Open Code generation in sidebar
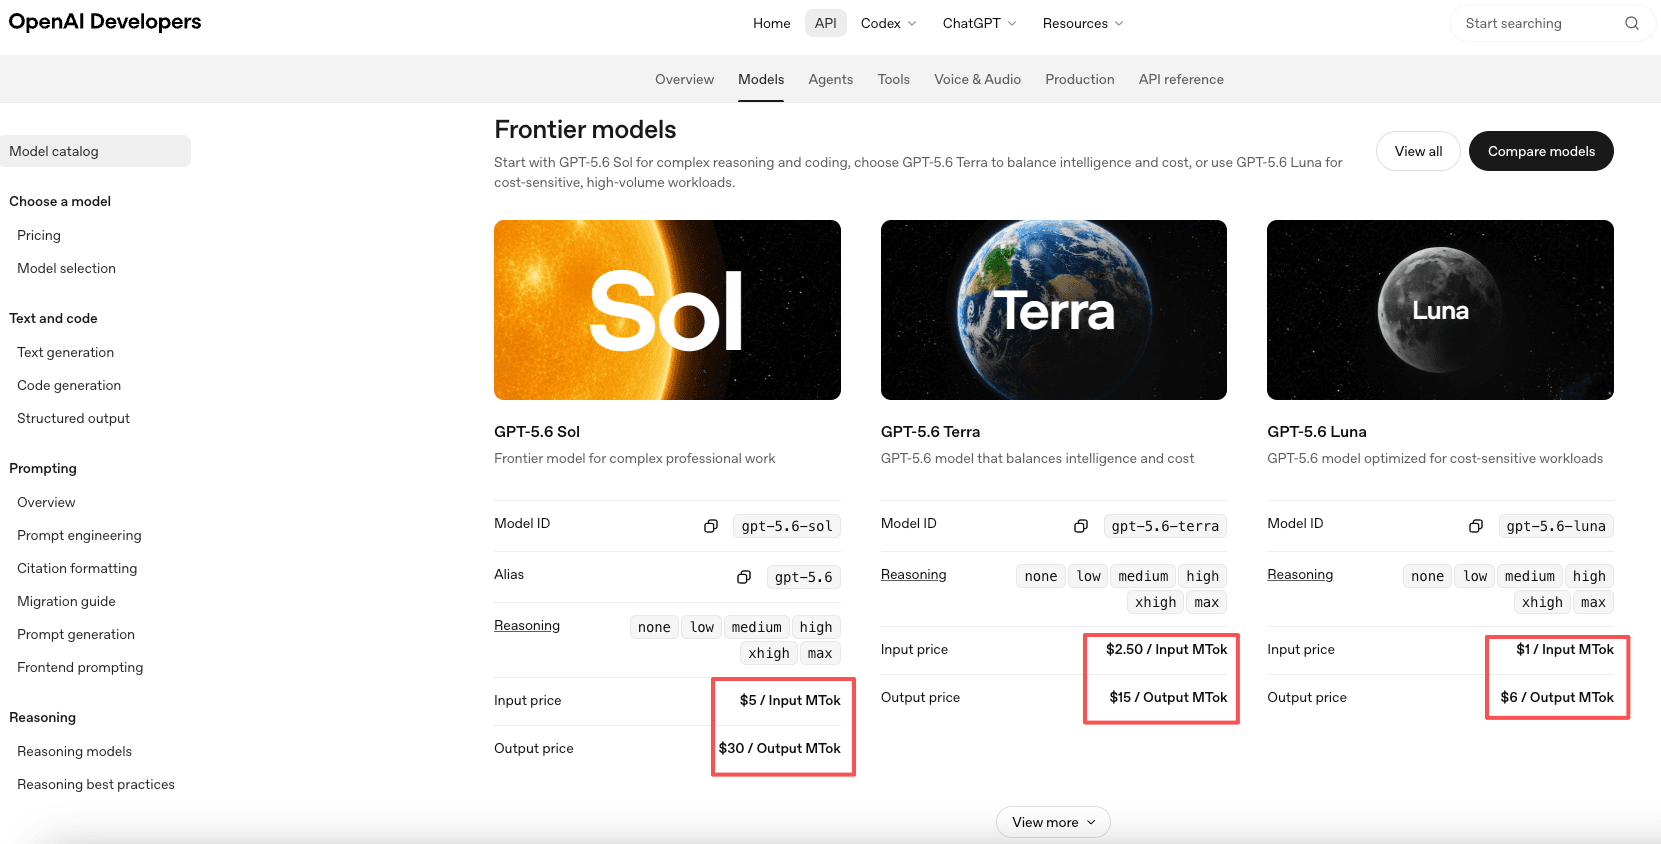The image size is (1661, 844). point(69,385)
